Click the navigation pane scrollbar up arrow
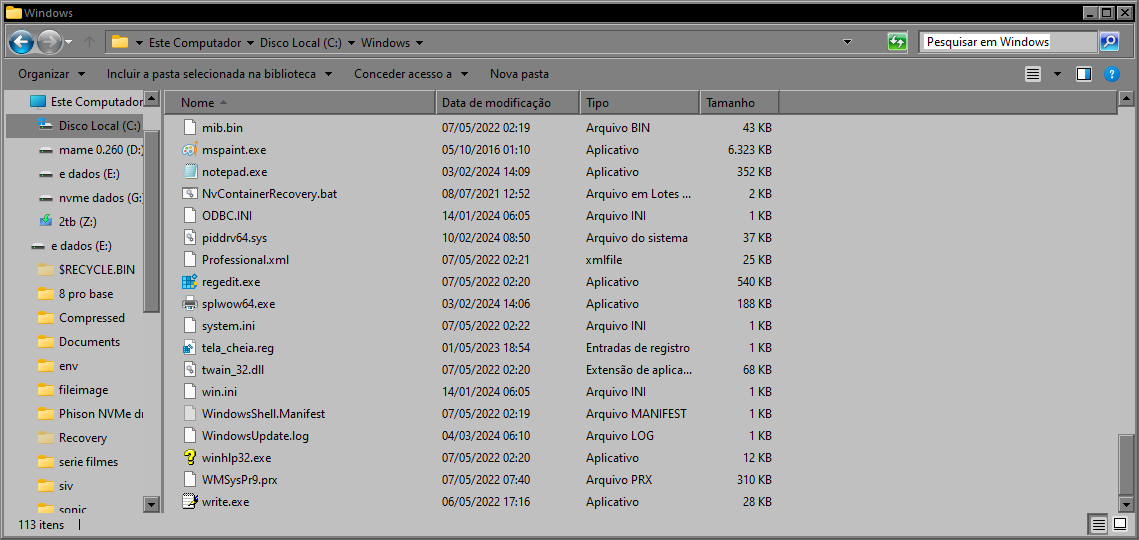Image resolution: width=1139 pixels, height=540 pixels. pyautogui.click(x=152, y=98)
